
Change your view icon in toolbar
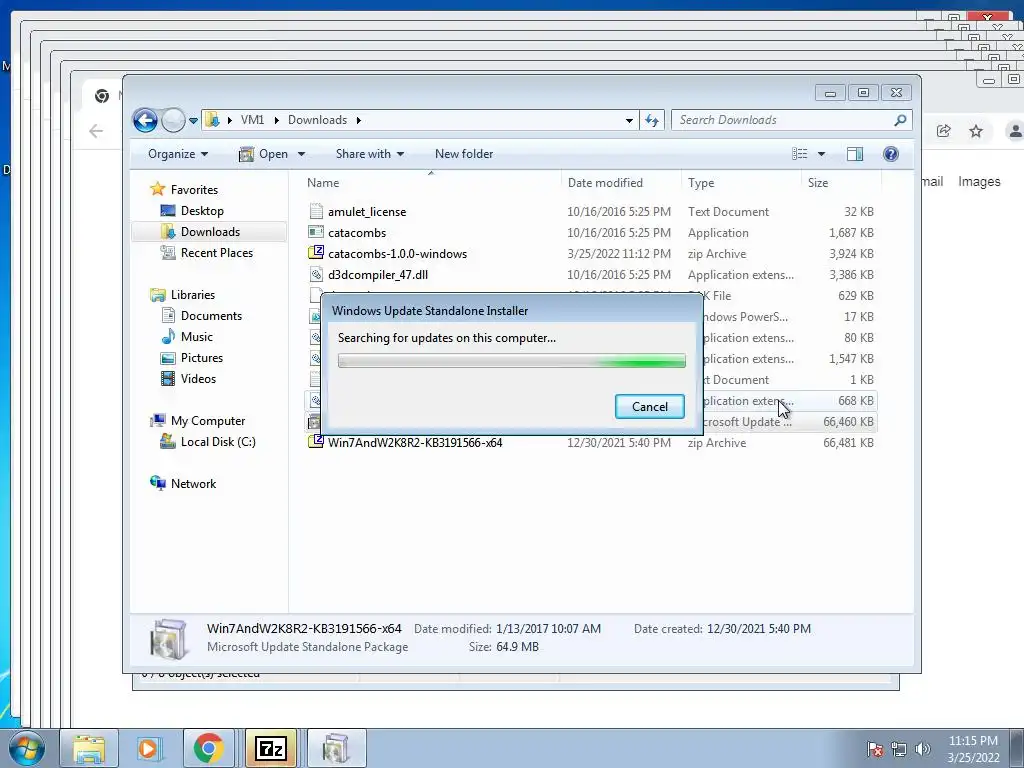coord(800,154)
